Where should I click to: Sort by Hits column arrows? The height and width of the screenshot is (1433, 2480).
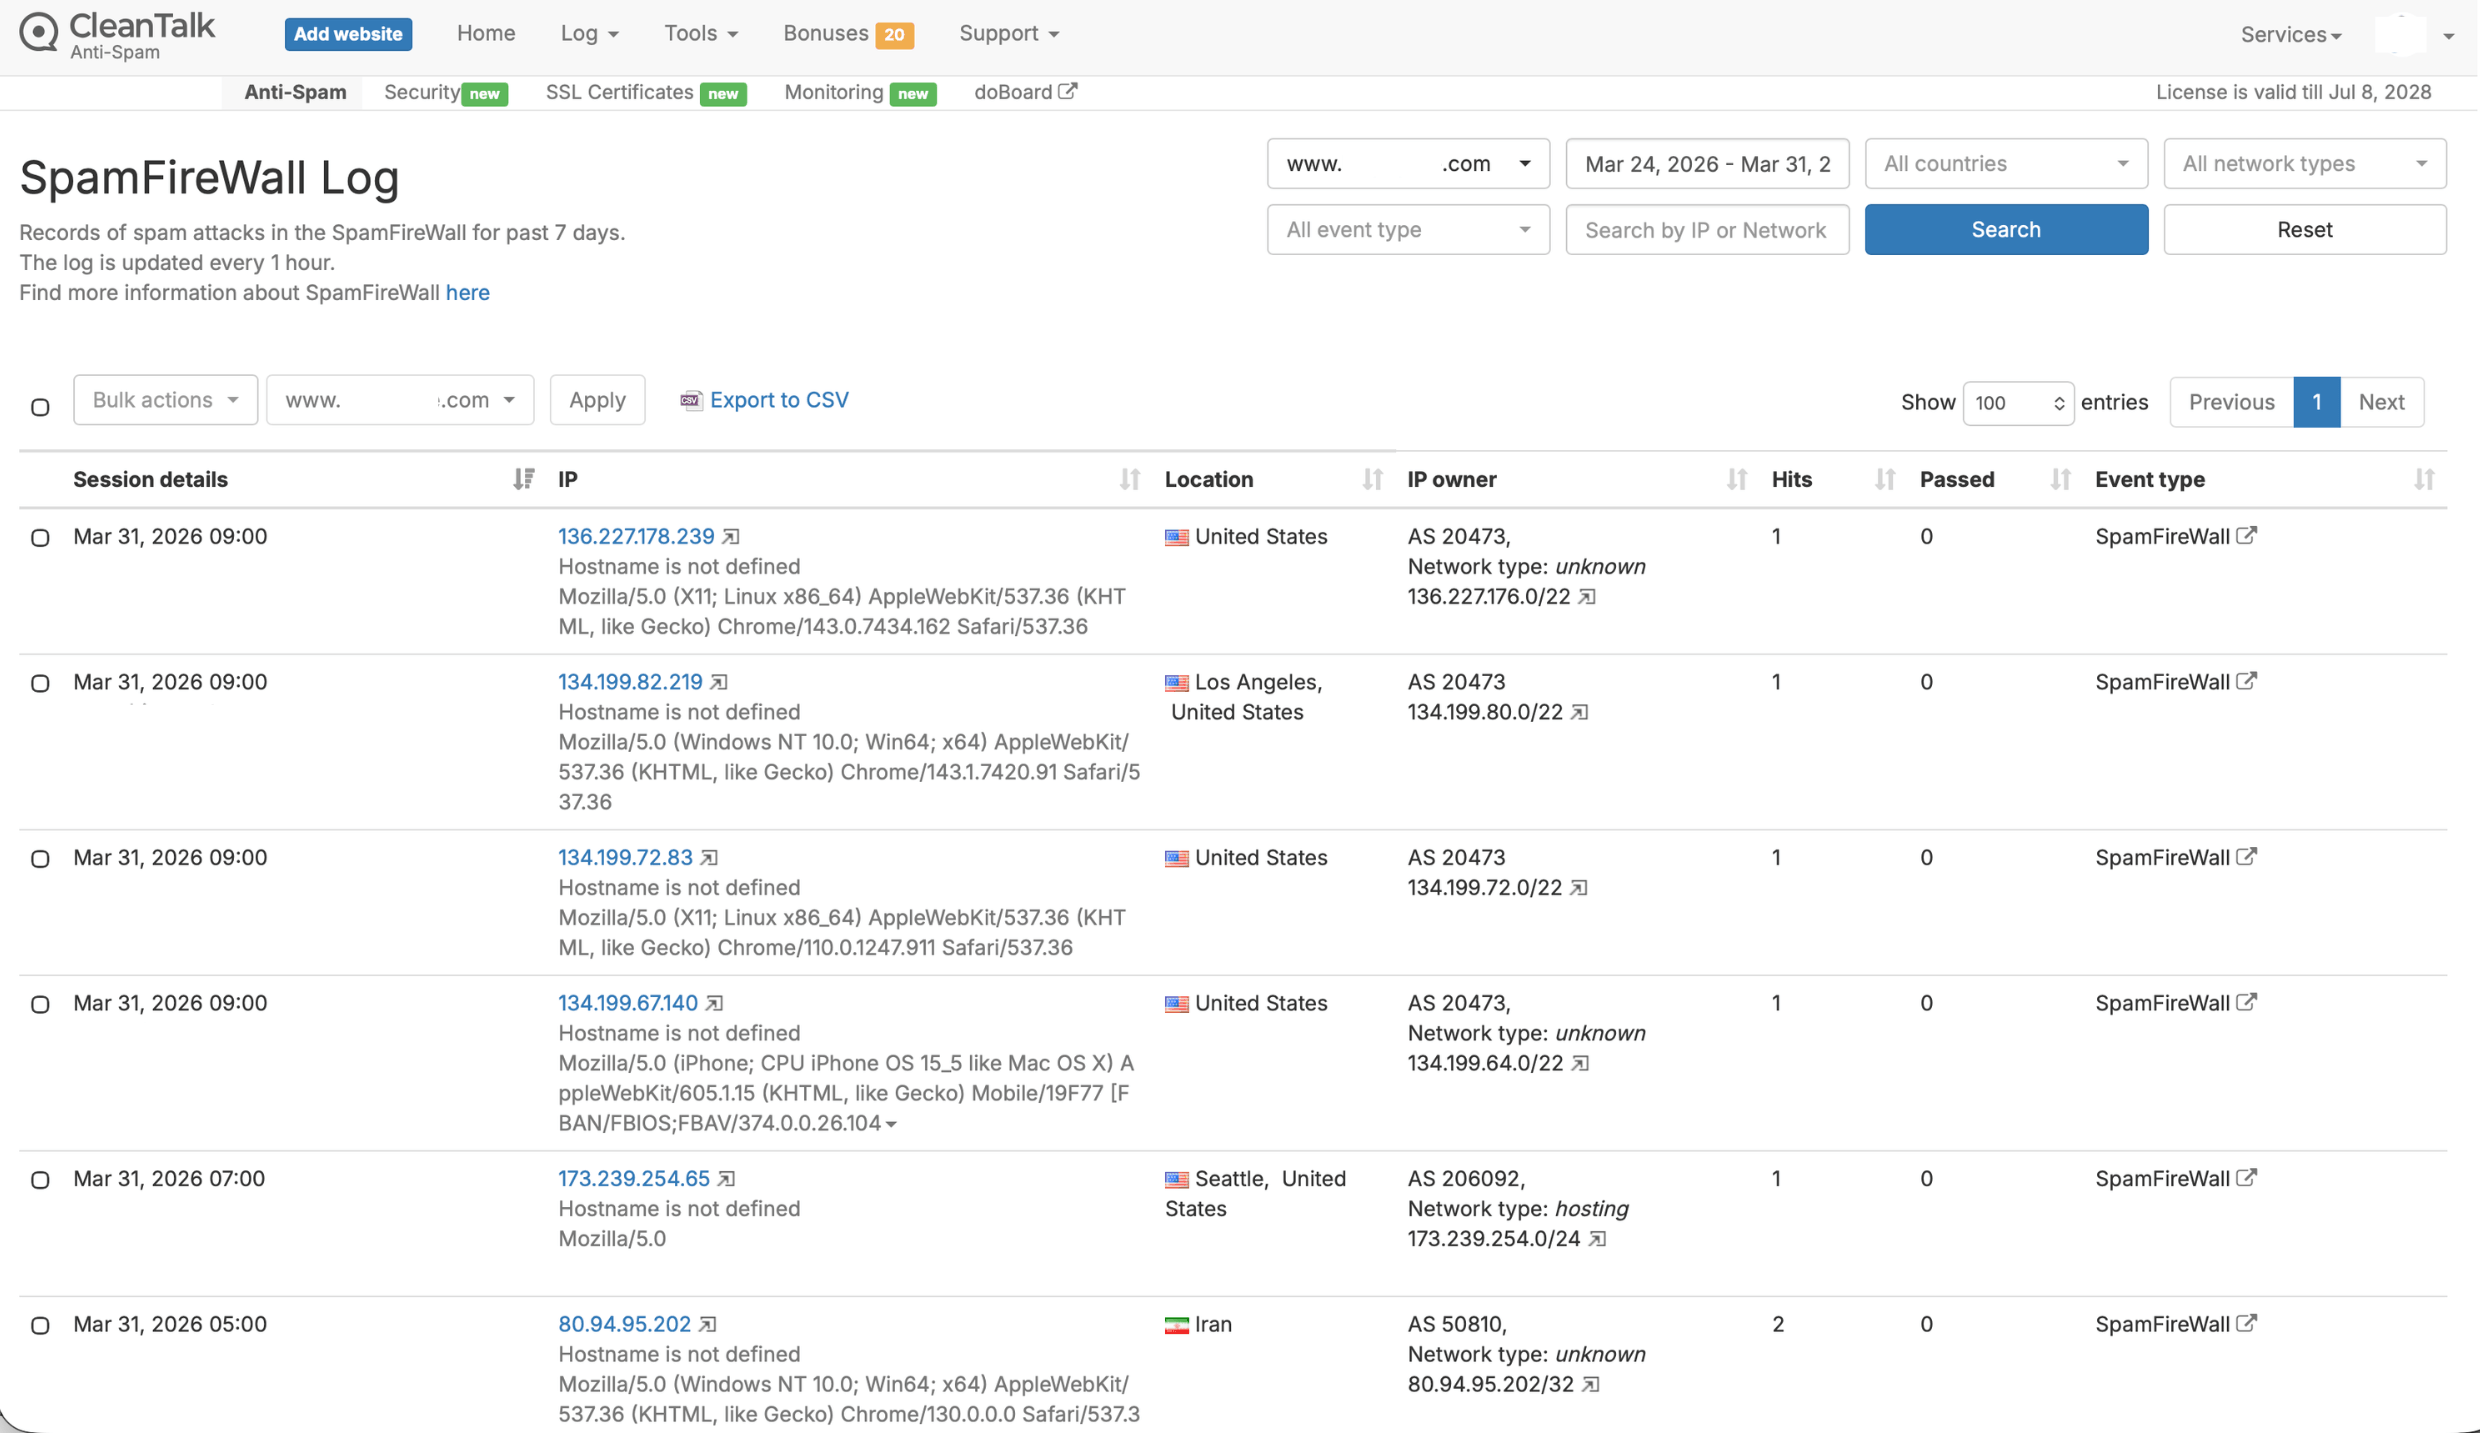click(x=1885, y=480)
